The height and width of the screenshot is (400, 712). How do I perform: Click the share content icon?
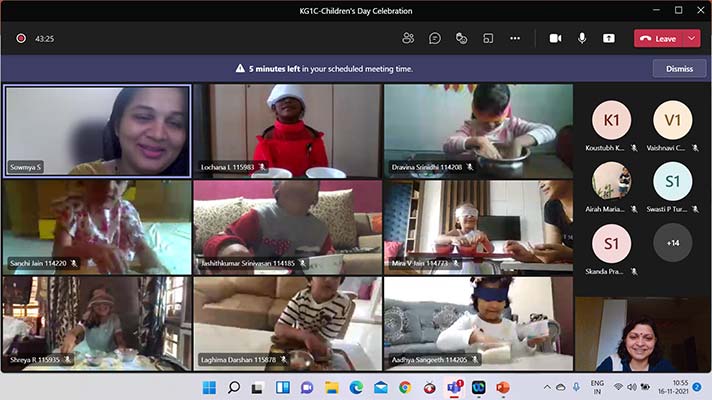[608, 38]
